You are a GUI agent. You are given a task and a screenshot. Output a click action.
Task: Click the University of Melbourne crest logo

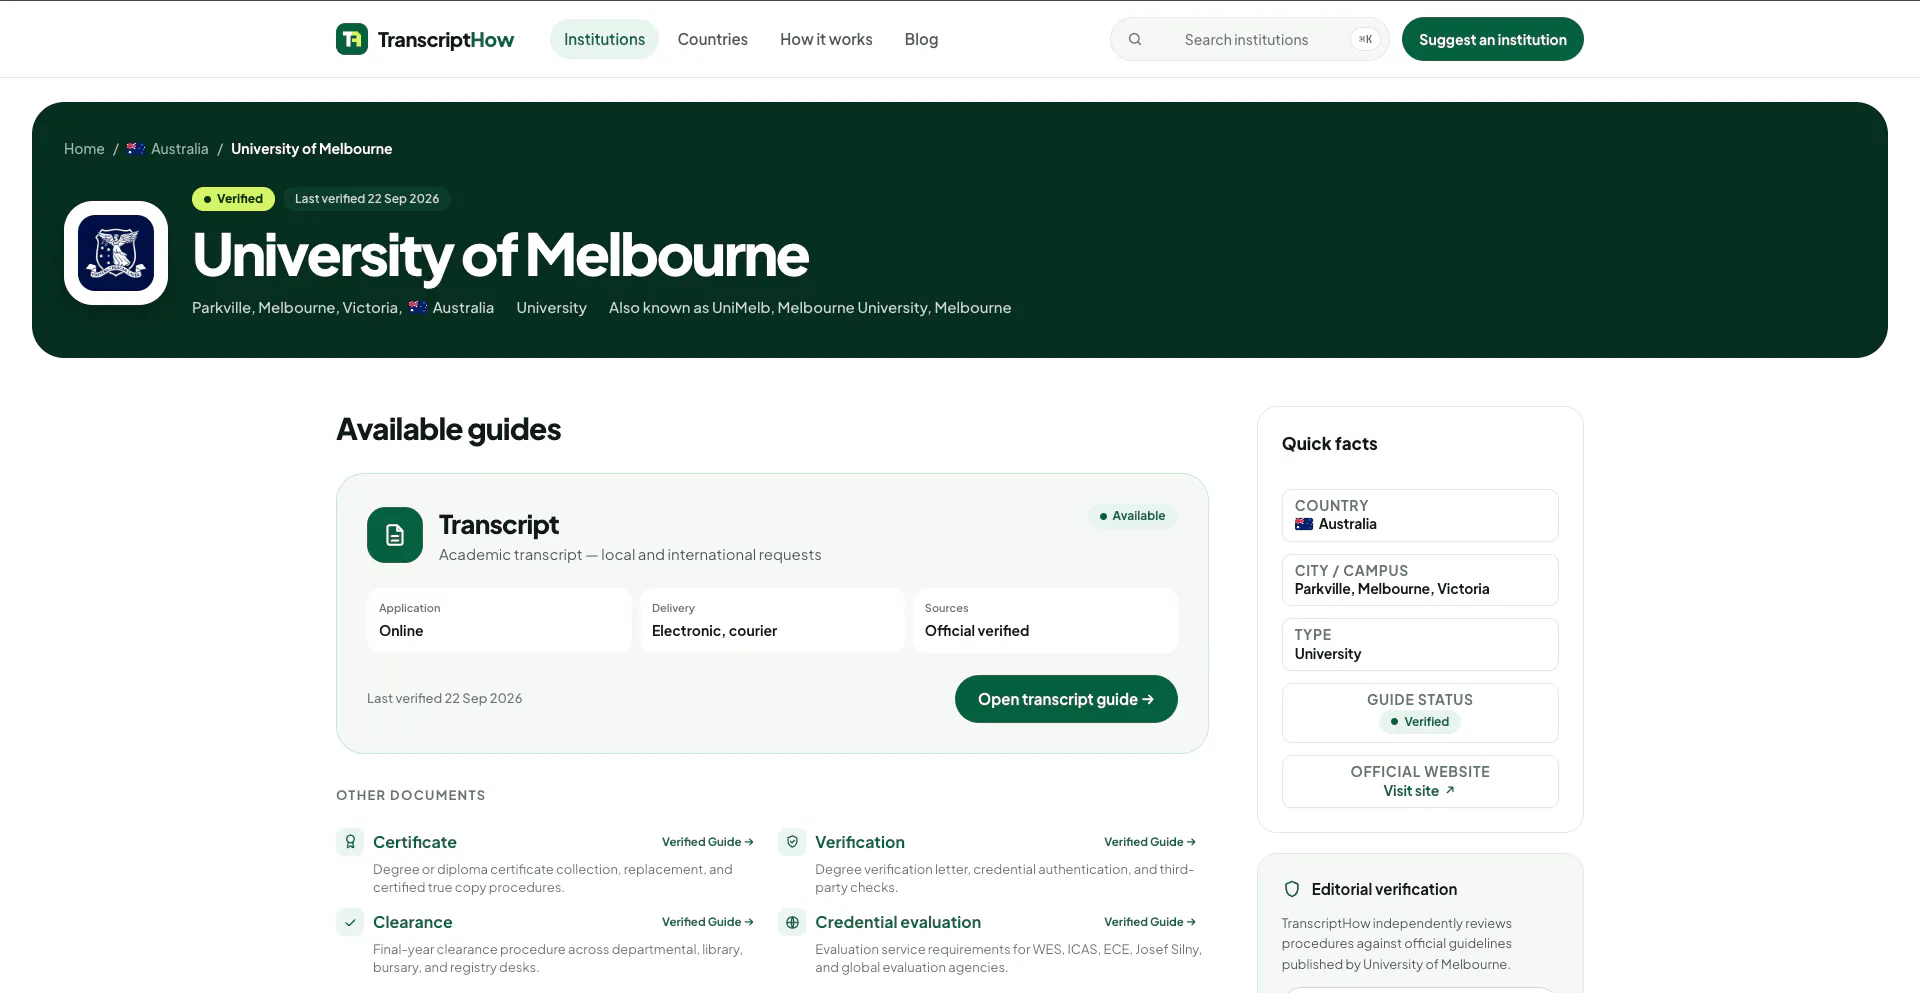tap(116, 253)
